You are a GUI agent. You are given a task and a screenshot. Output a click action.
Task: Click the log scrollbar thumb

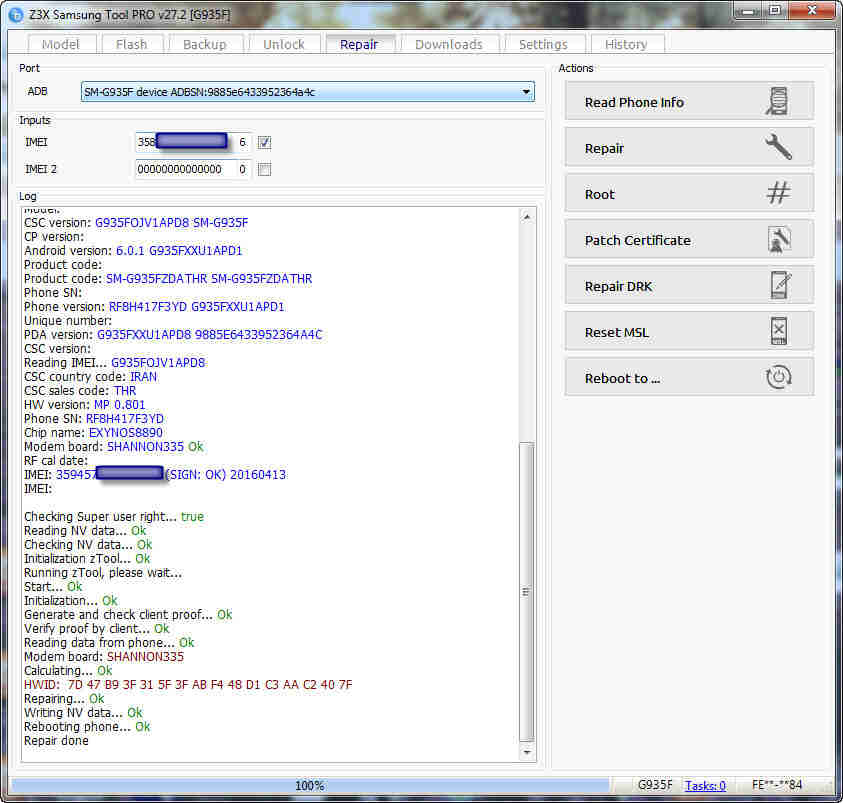point(527,591)
